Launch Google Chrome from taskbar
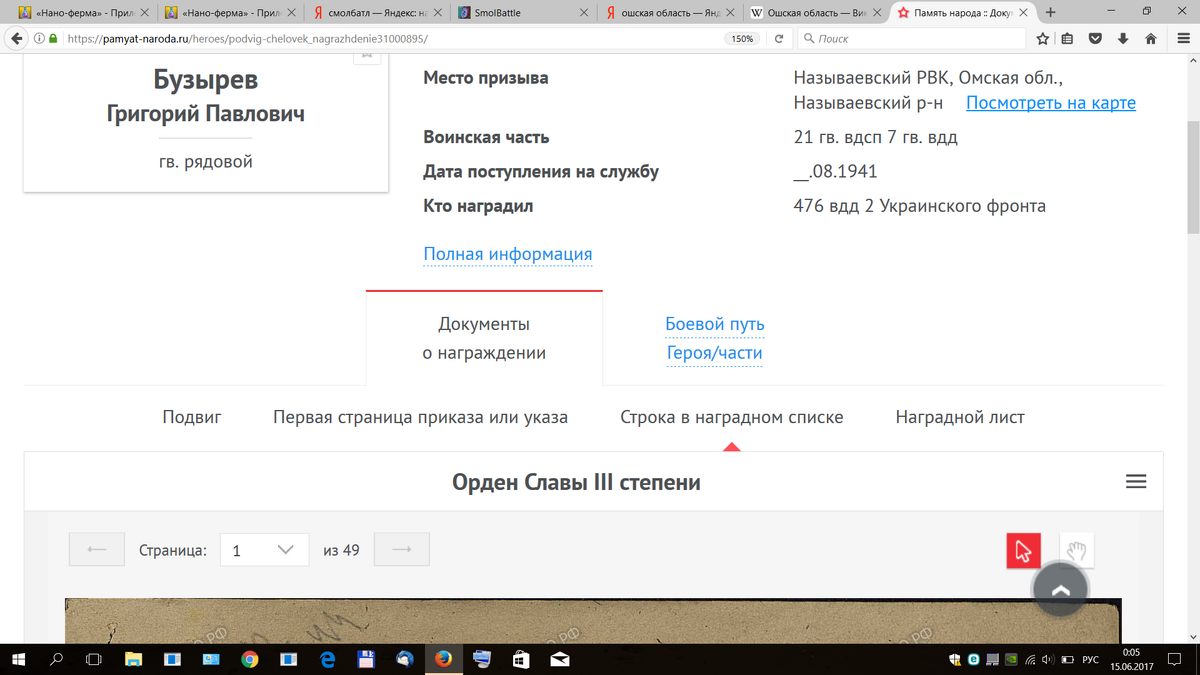Screen dimensions: 1200x675 click(249, 660)
